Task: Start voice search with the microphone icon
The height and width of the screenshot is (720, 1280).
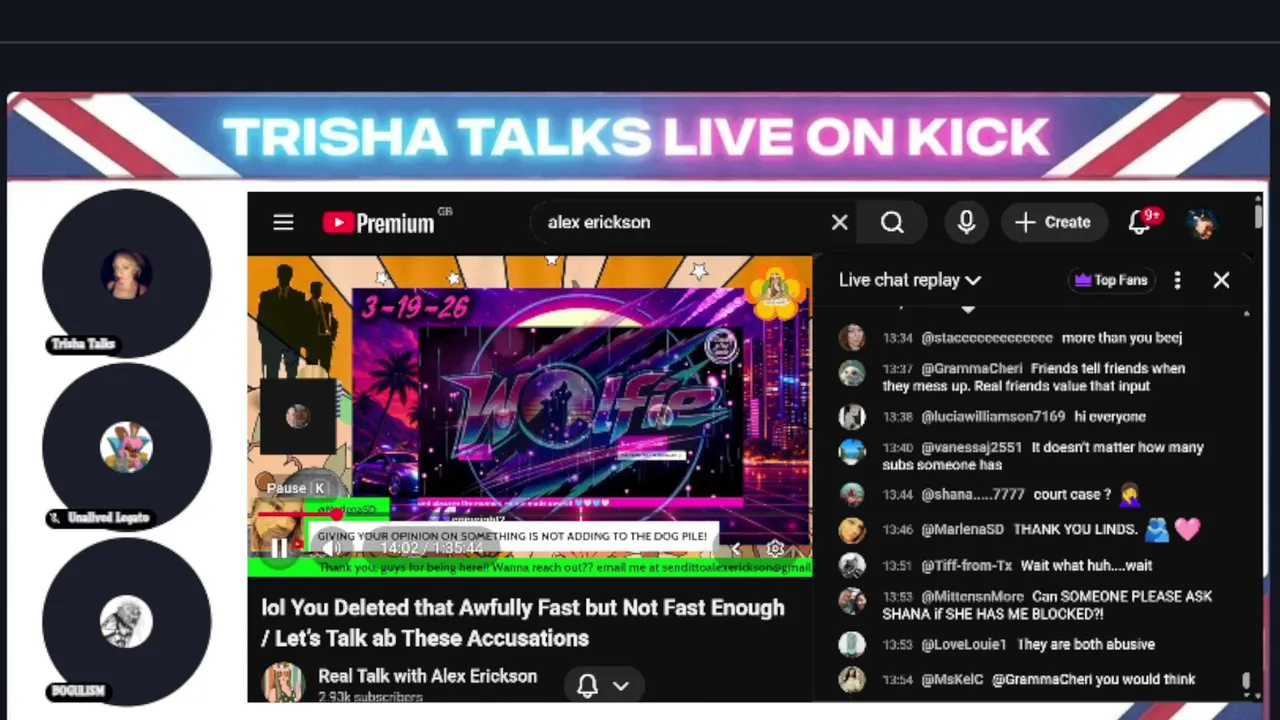Action: [x=966, y=222]
